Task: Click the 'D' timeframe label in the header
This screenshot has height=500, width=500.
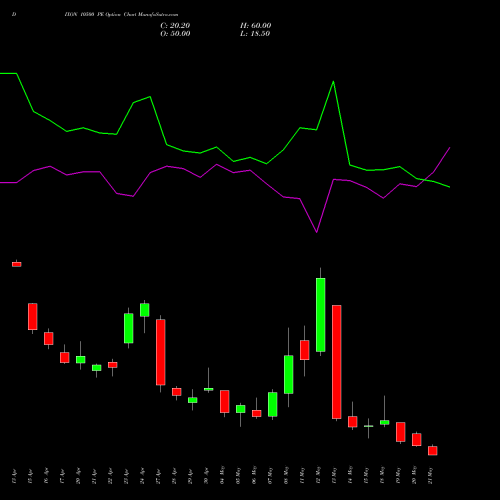Action: 14,15
